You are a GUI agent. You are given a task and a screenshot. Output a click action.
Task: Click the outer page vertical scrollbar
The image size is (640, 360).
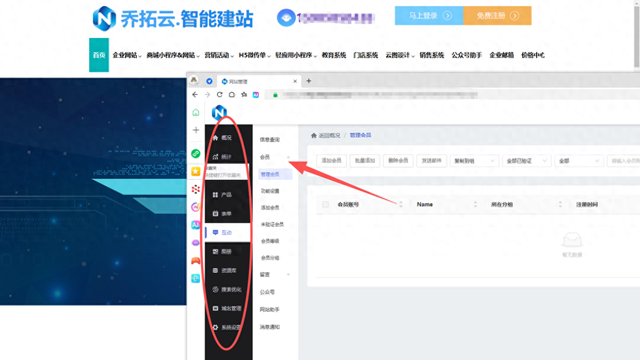point(637,37)
